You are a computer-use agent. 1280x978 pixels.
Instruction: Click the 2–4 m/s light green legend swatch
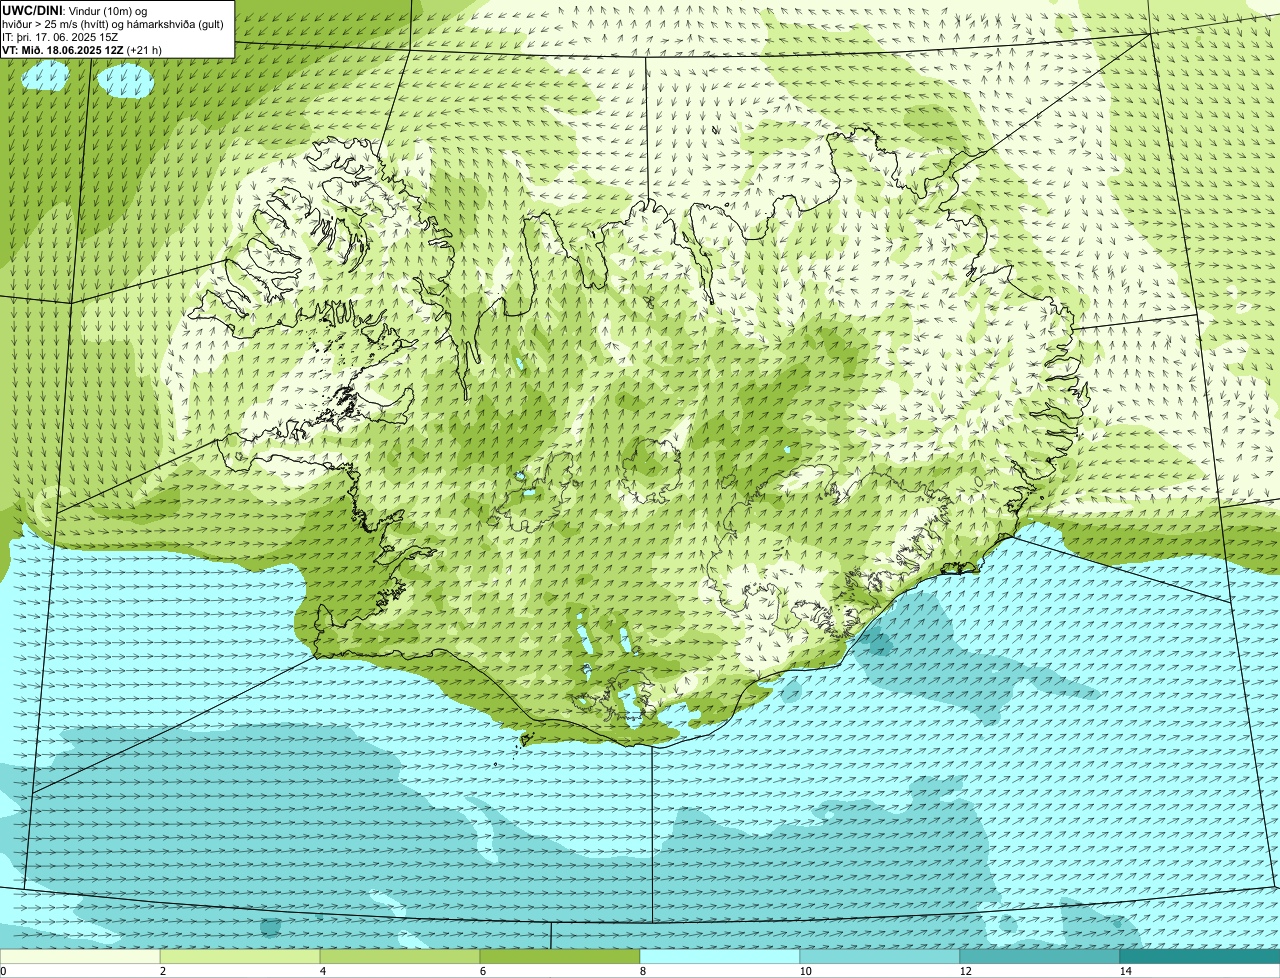[x=240, y=956]
